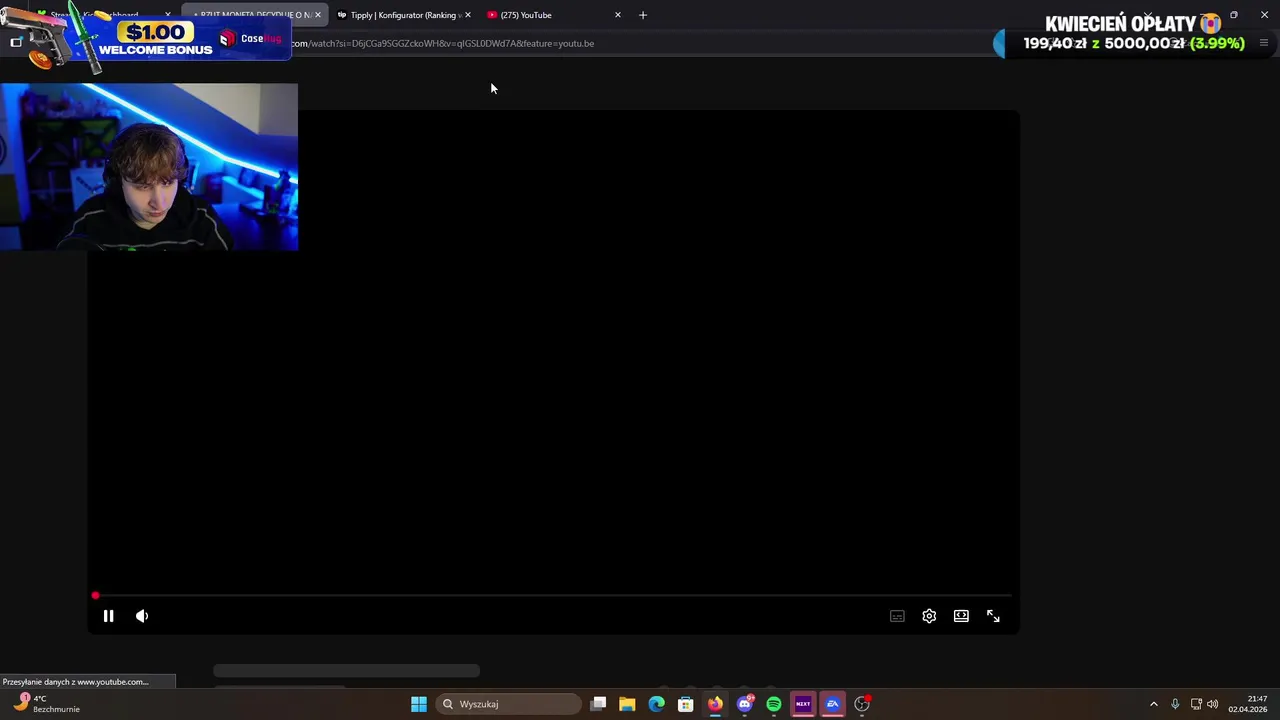The width and height of the screenshot is (1280, 720).
Task: Open a new browser tab
Action: click(x=643, y=15)
